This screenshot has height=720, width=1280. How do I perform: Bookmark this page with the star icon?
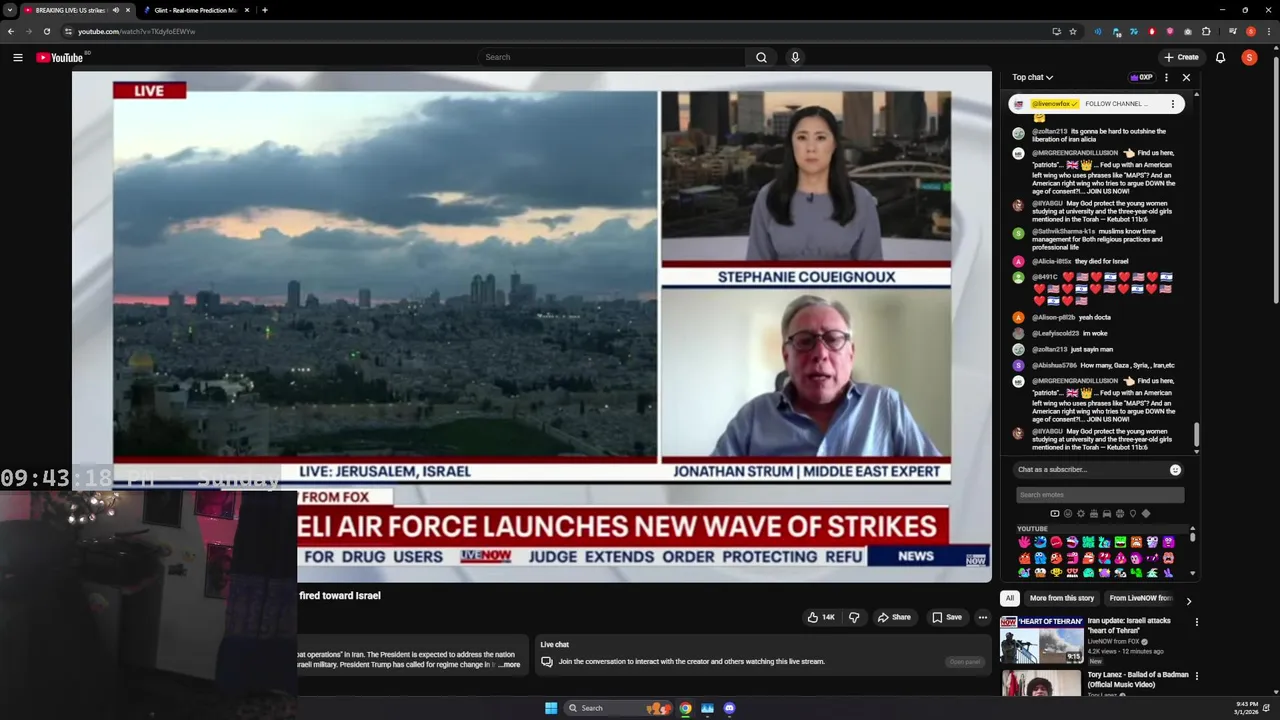coord(1073,31)
